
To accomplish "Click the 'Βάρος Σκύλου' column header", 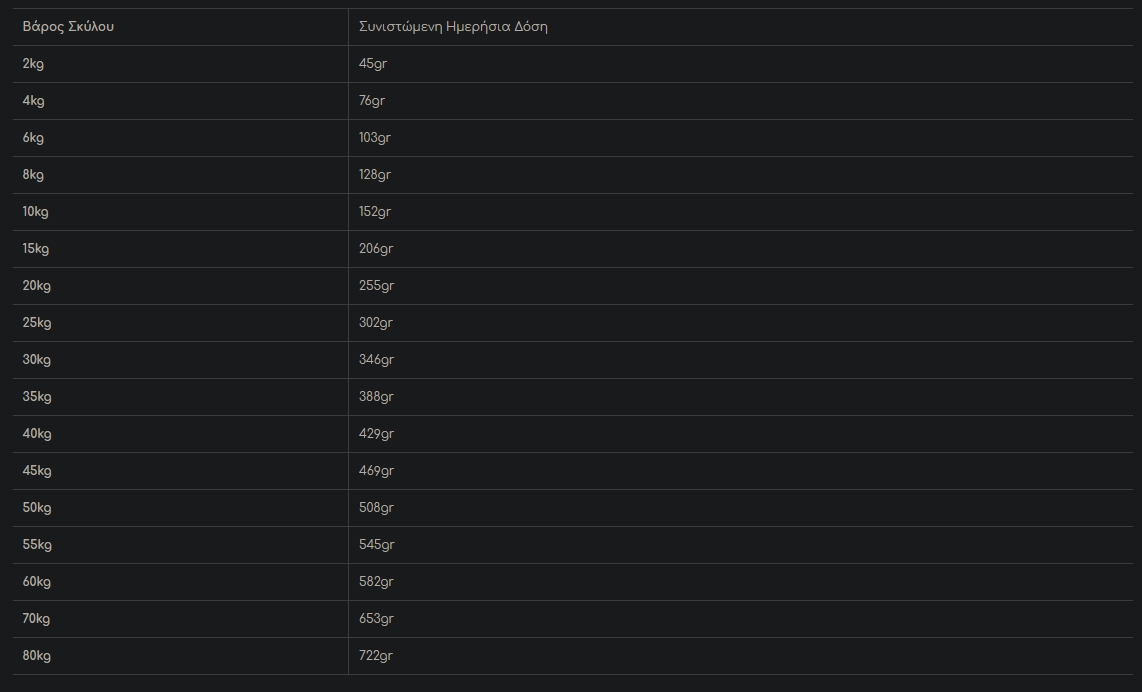I will (x=68, y=27).
